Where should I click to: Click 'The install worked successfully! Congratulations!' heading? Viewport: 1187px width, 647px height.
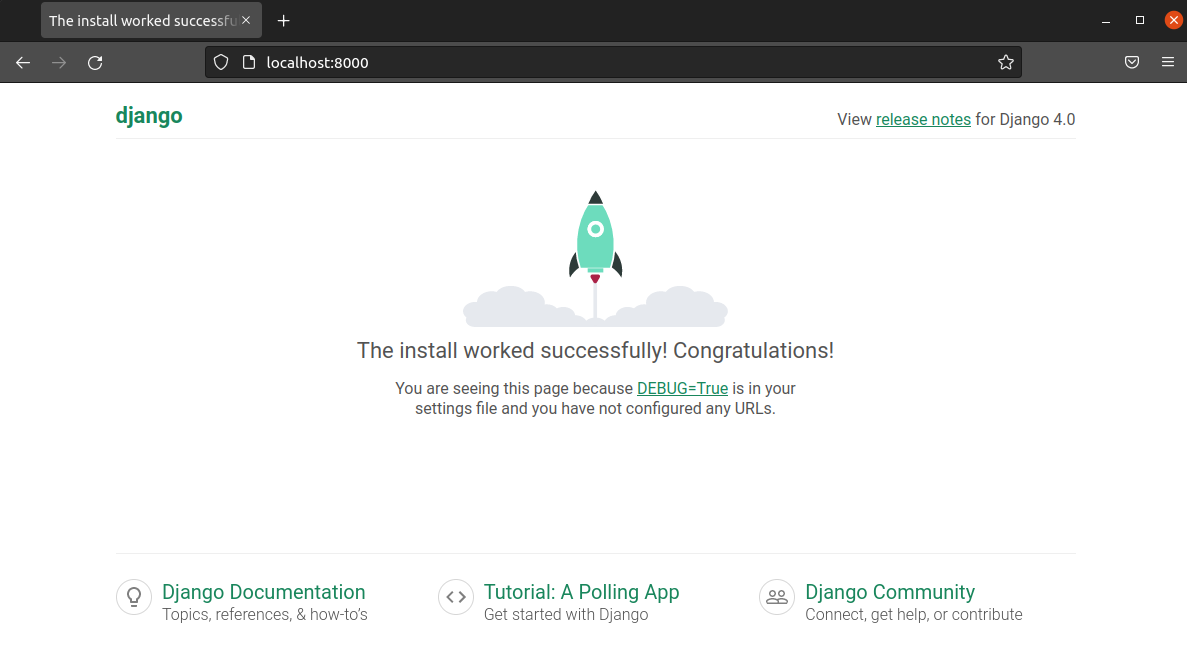coord(595,350)
